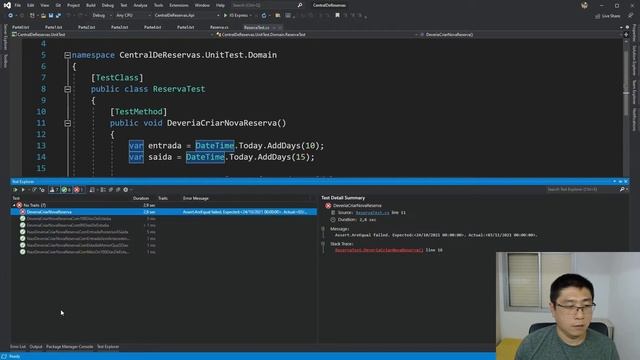640x360 pixels.
Task: Toggle the total tests filter showing 7
Action: (54, 190)
